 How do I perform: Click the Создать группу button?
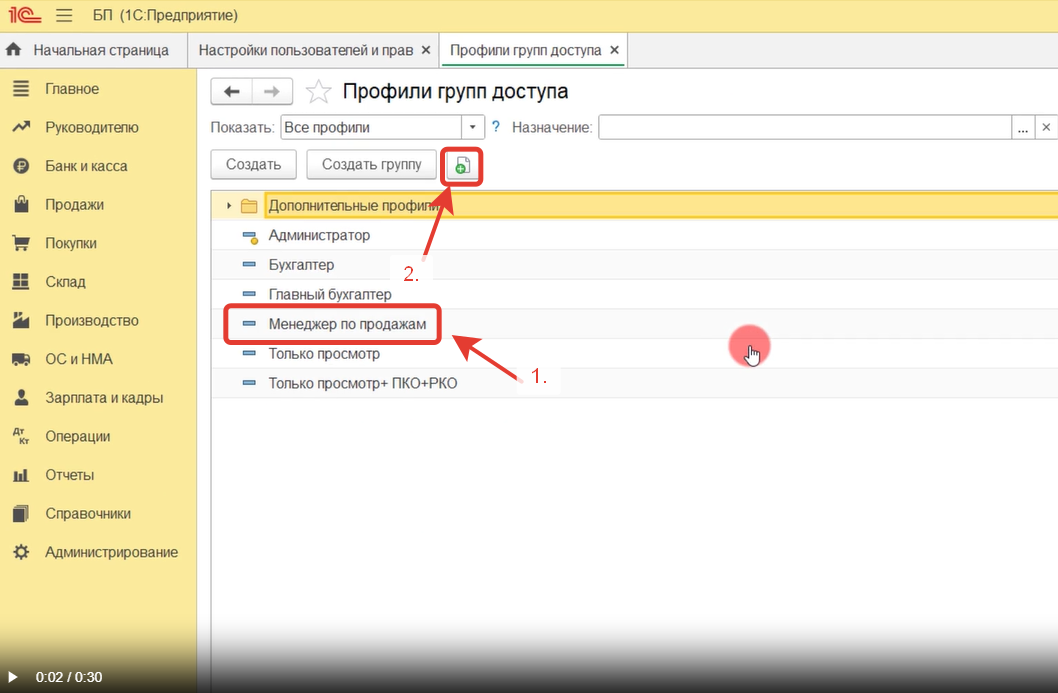click(371, 165)
